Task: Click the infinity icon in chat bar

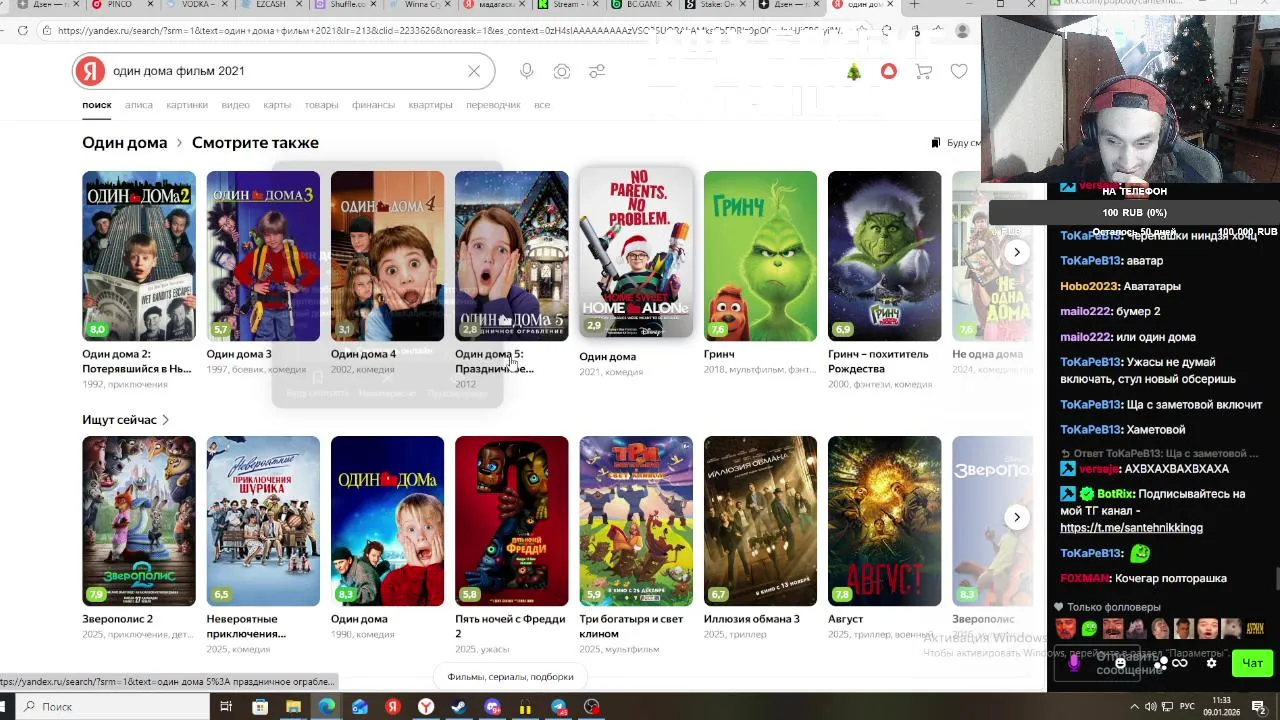Action: click(x=1180, y=663)
